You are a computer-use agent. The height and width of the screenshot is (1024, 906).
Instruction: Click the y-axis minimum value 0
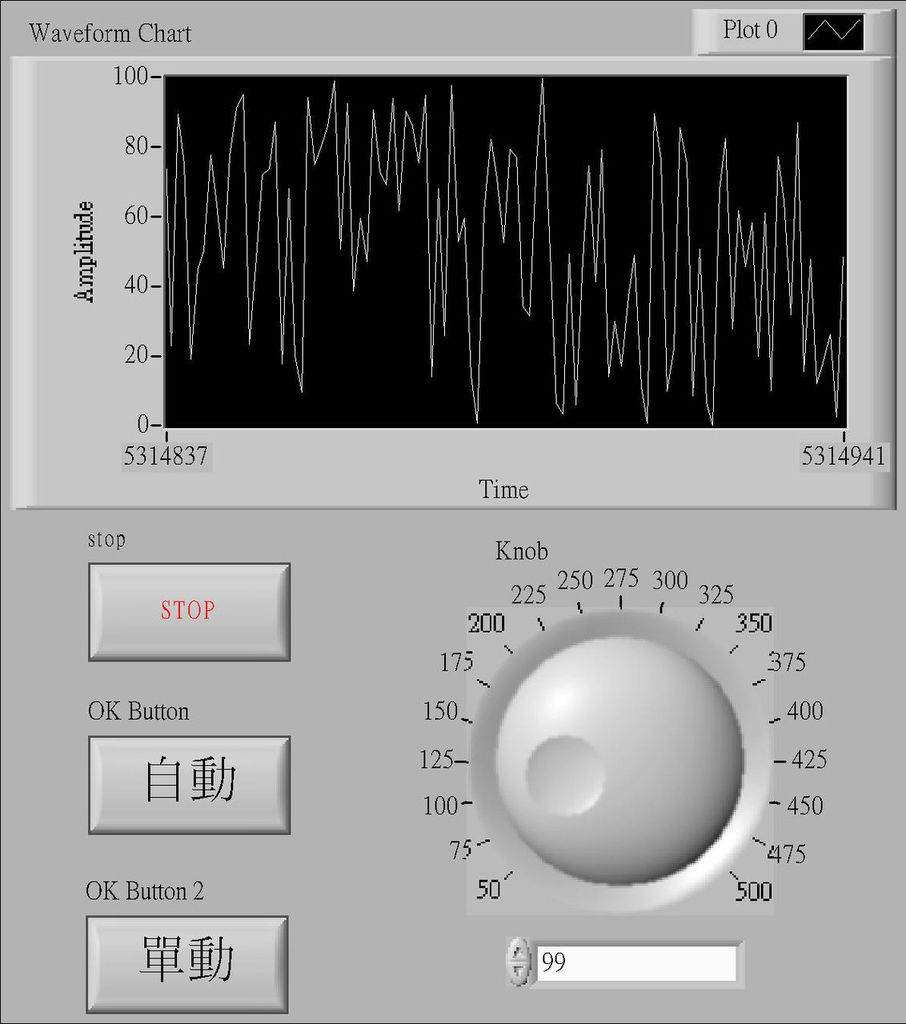coord(143,425)
